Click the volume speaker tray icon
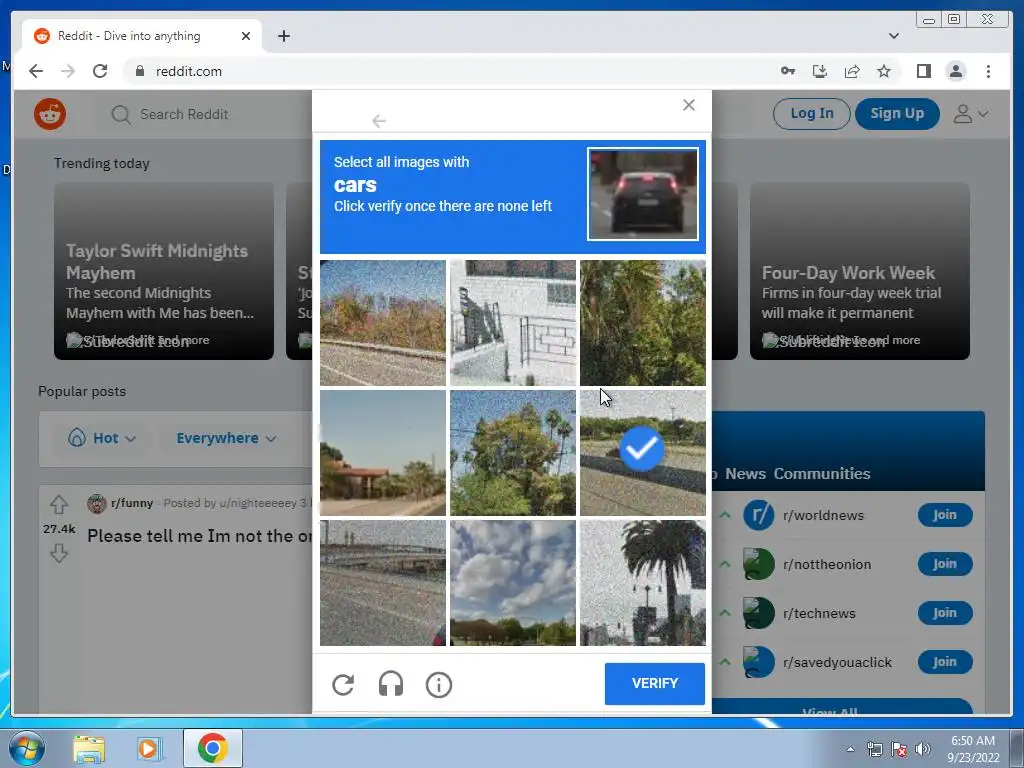 [922, 749]
